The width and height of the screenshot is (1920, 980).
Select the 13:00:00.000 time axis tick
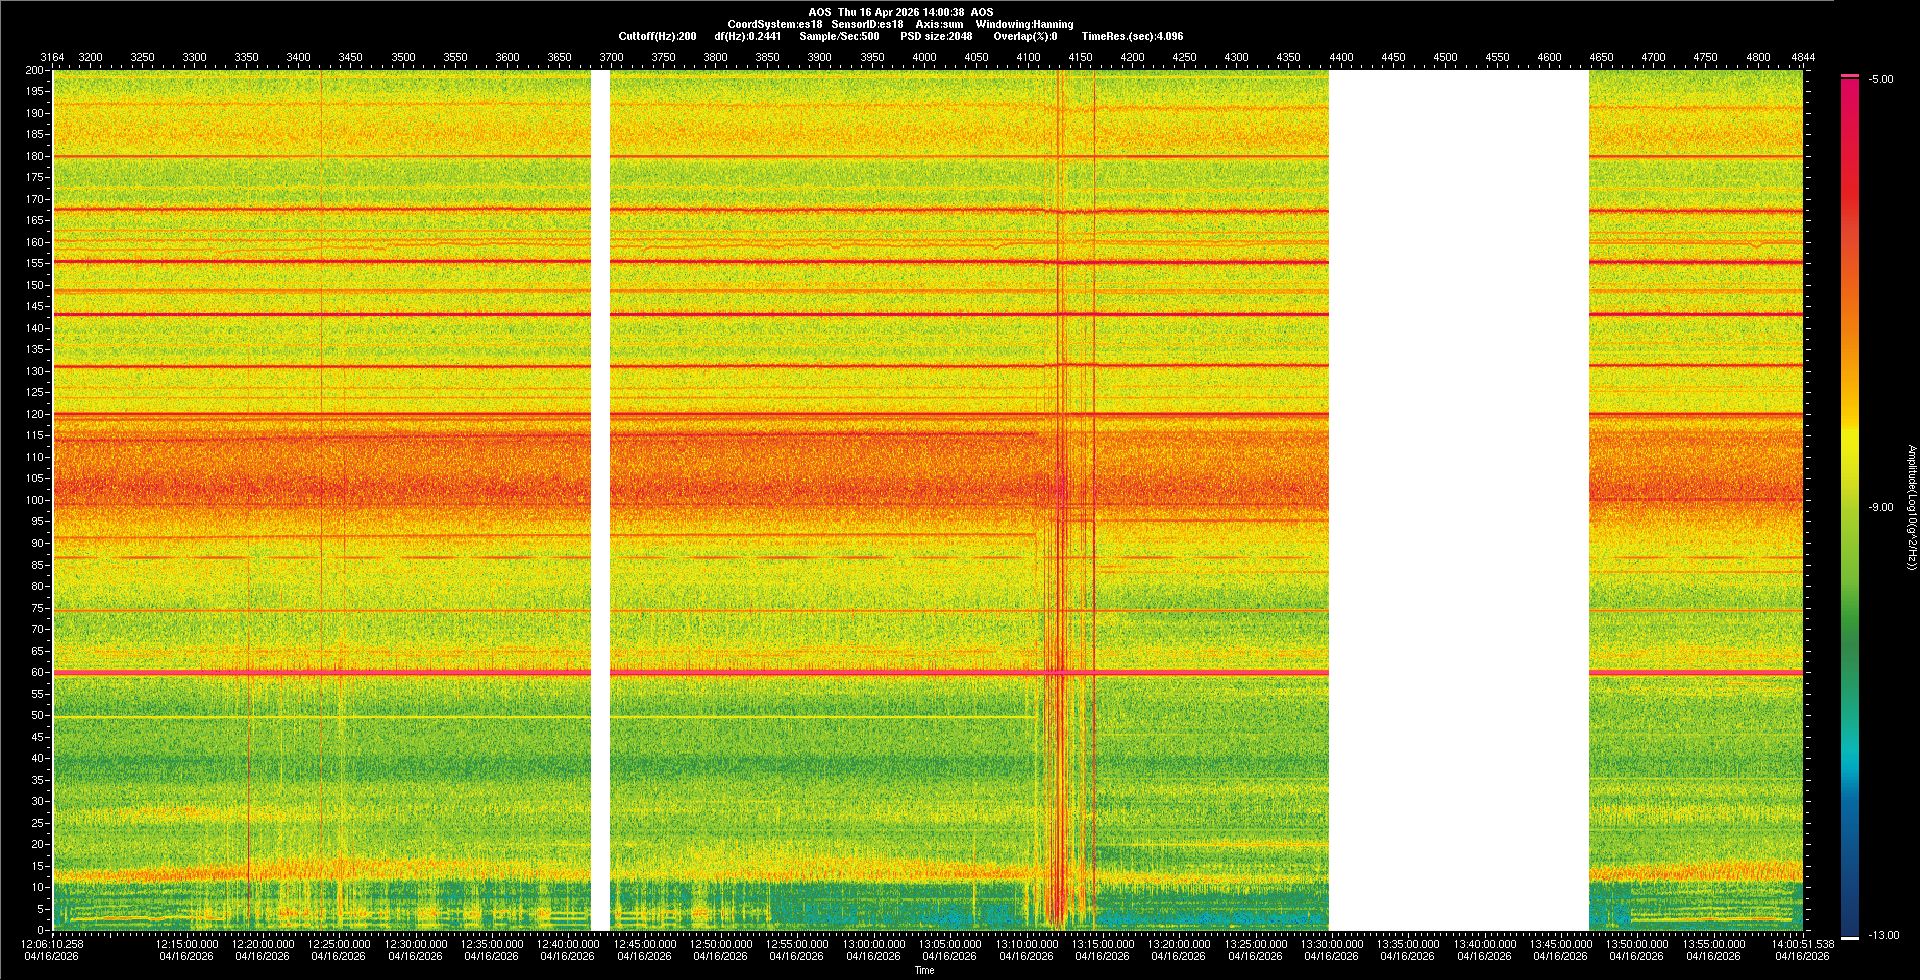click(x=873, y=944)
